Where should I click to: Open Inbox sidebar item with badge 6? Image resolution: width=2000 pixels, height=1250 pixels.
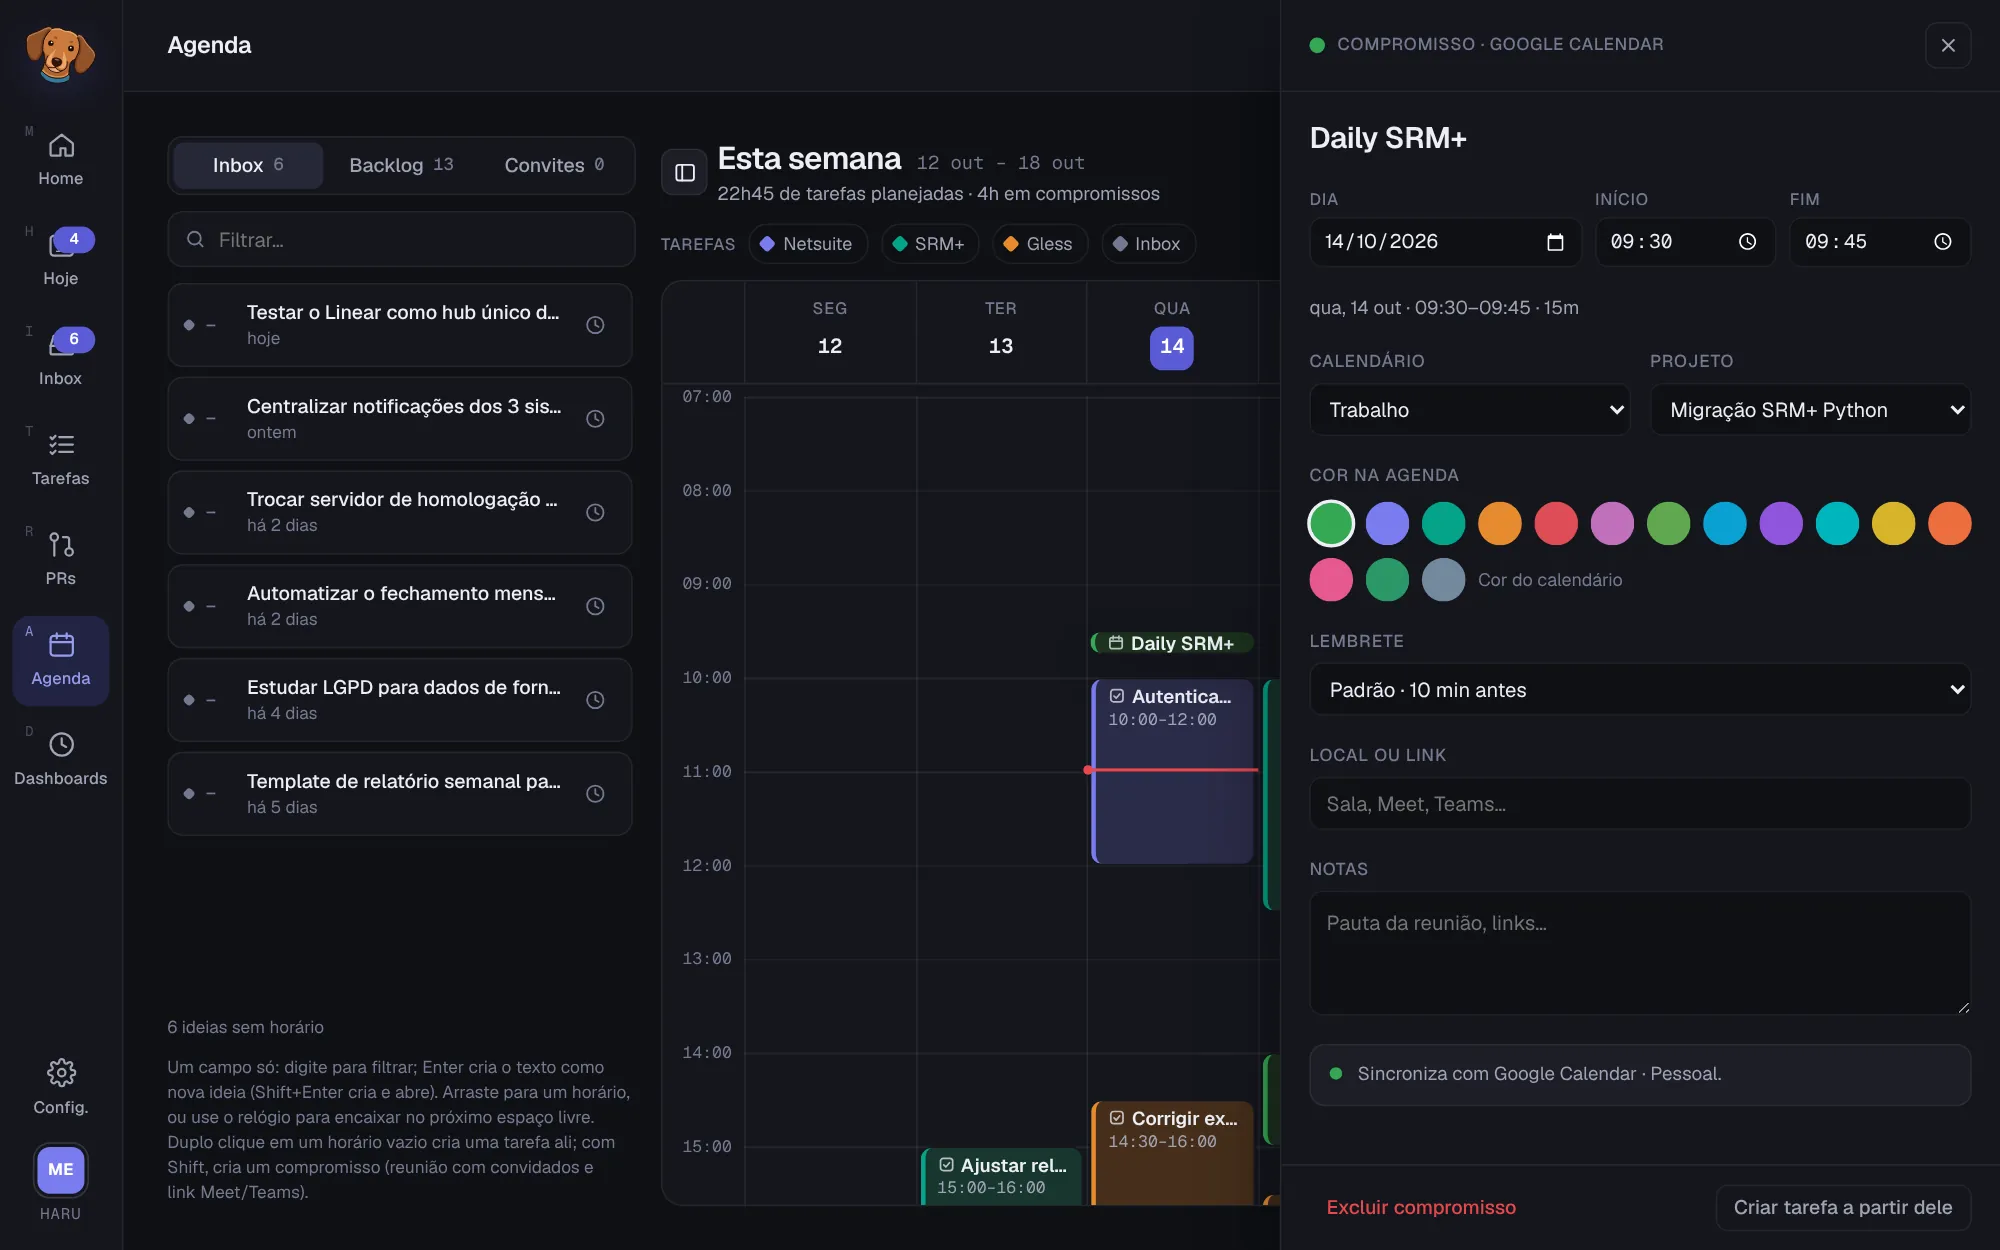61,360
